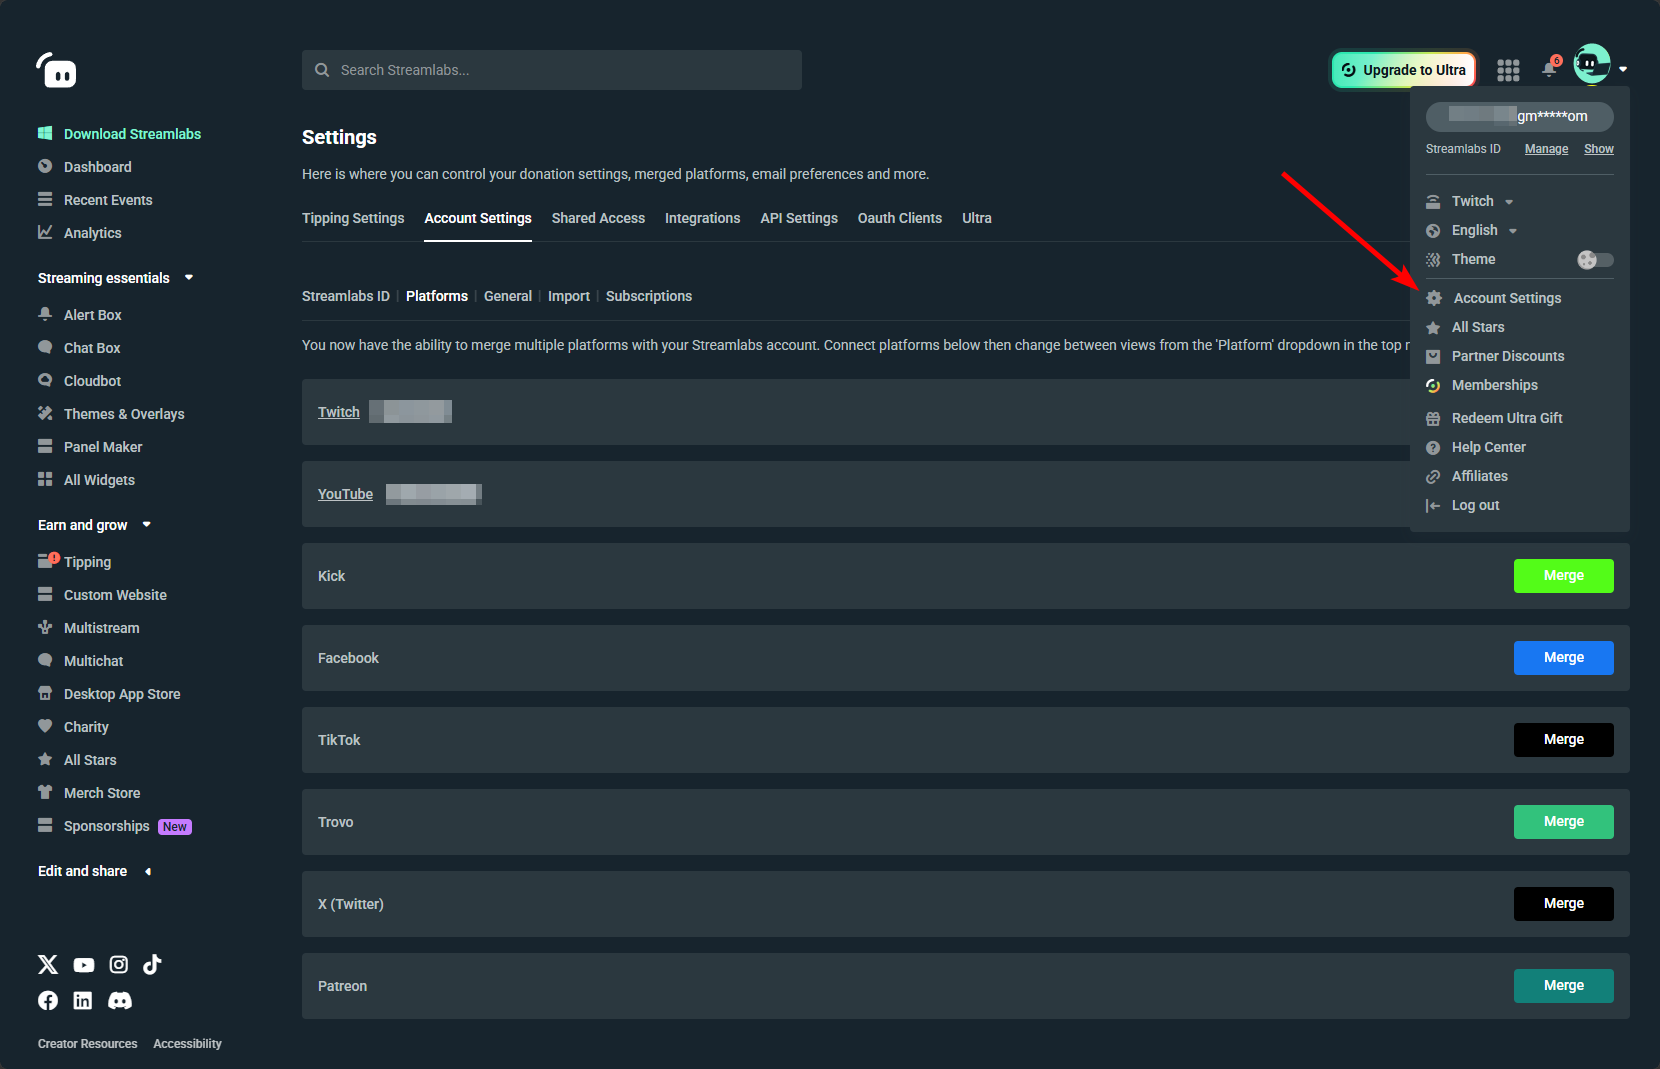Open the profile menu caret
This screenshot has height=1069, width=1660.
coord(1623,69)
